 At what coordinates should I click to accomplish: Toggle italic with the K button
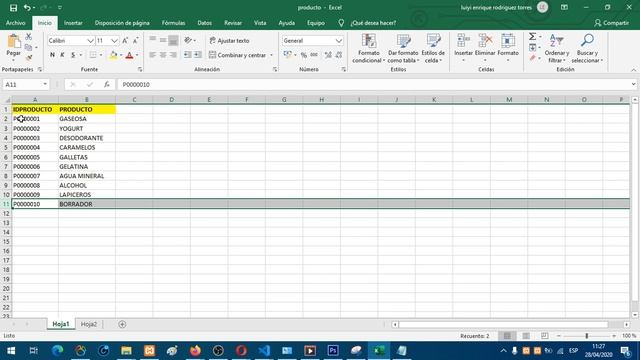62,55
